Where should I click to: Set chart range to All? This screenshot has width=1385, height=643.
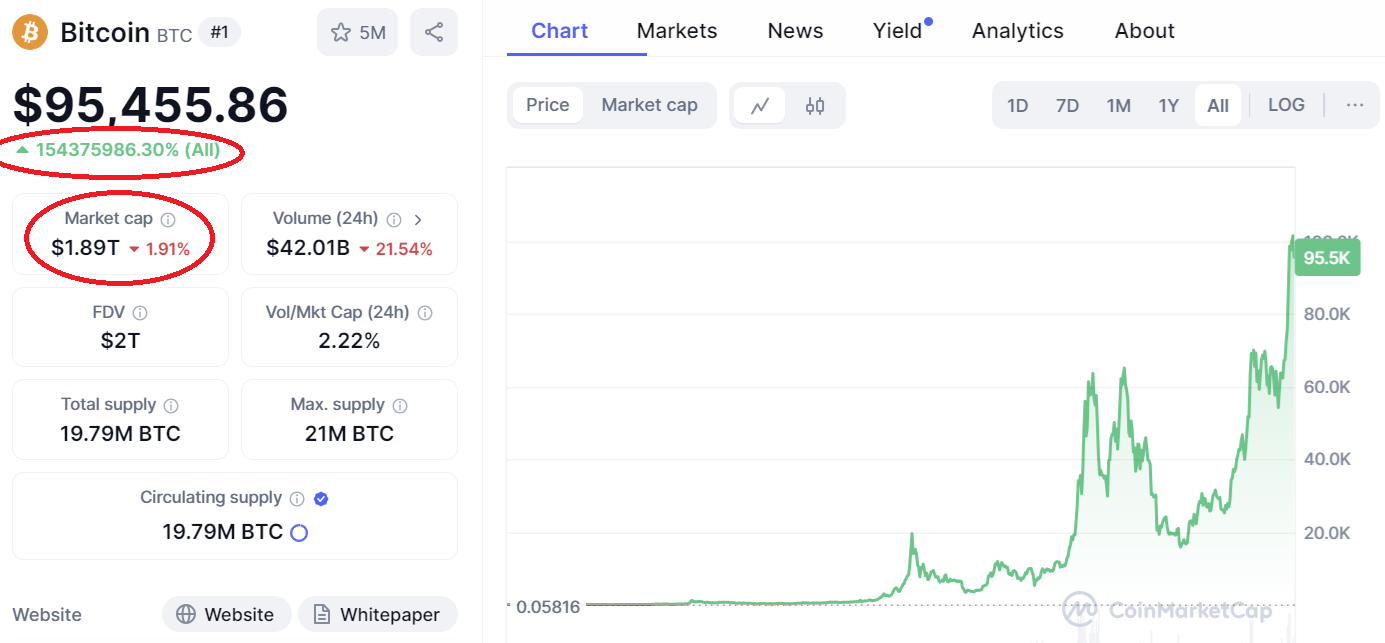(1218, 105)
